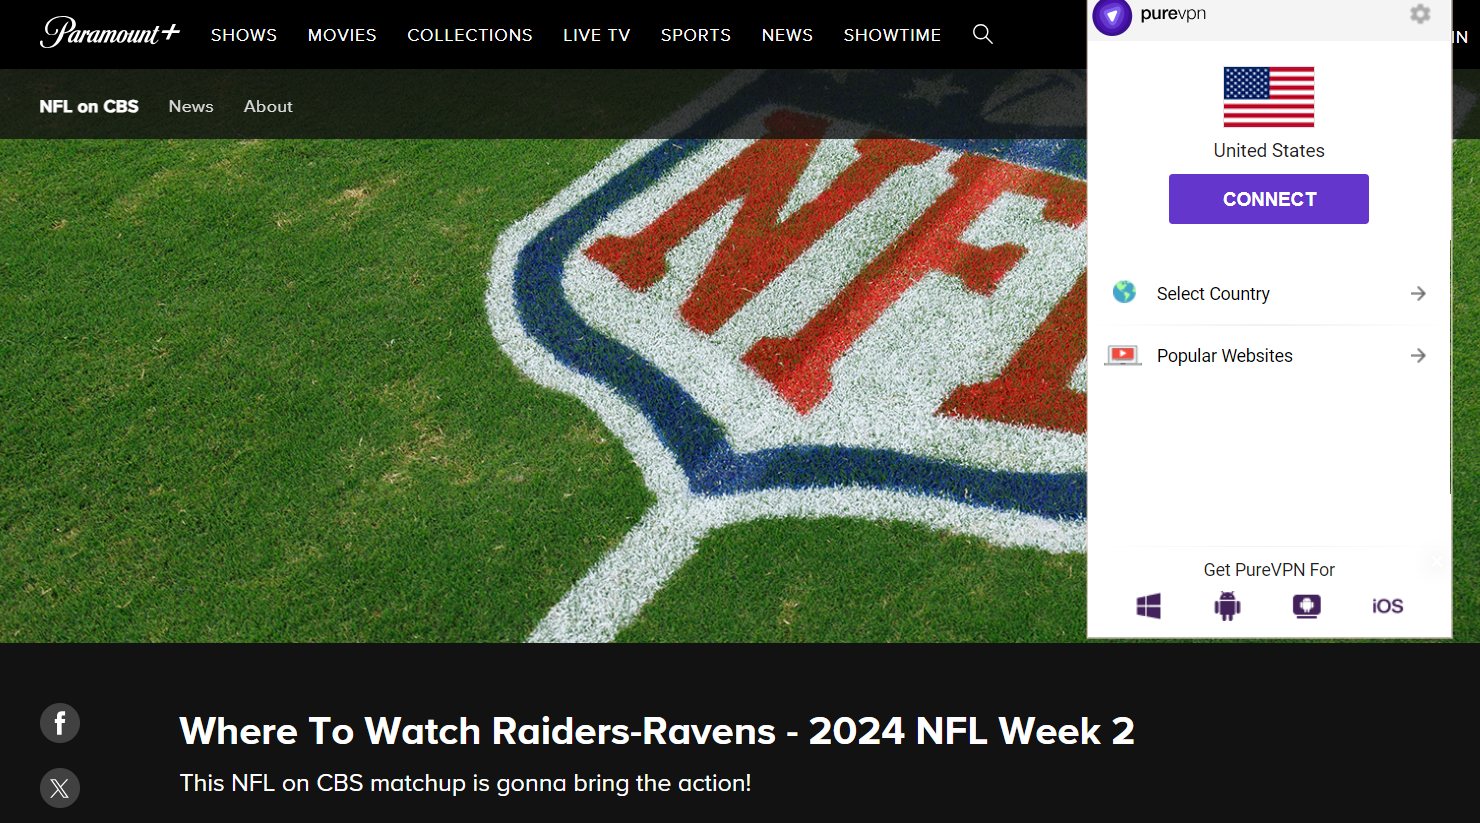1480x823 pixels.
Task: Get PureVPN for Android icon
Action: click(x=1227, y=605)
